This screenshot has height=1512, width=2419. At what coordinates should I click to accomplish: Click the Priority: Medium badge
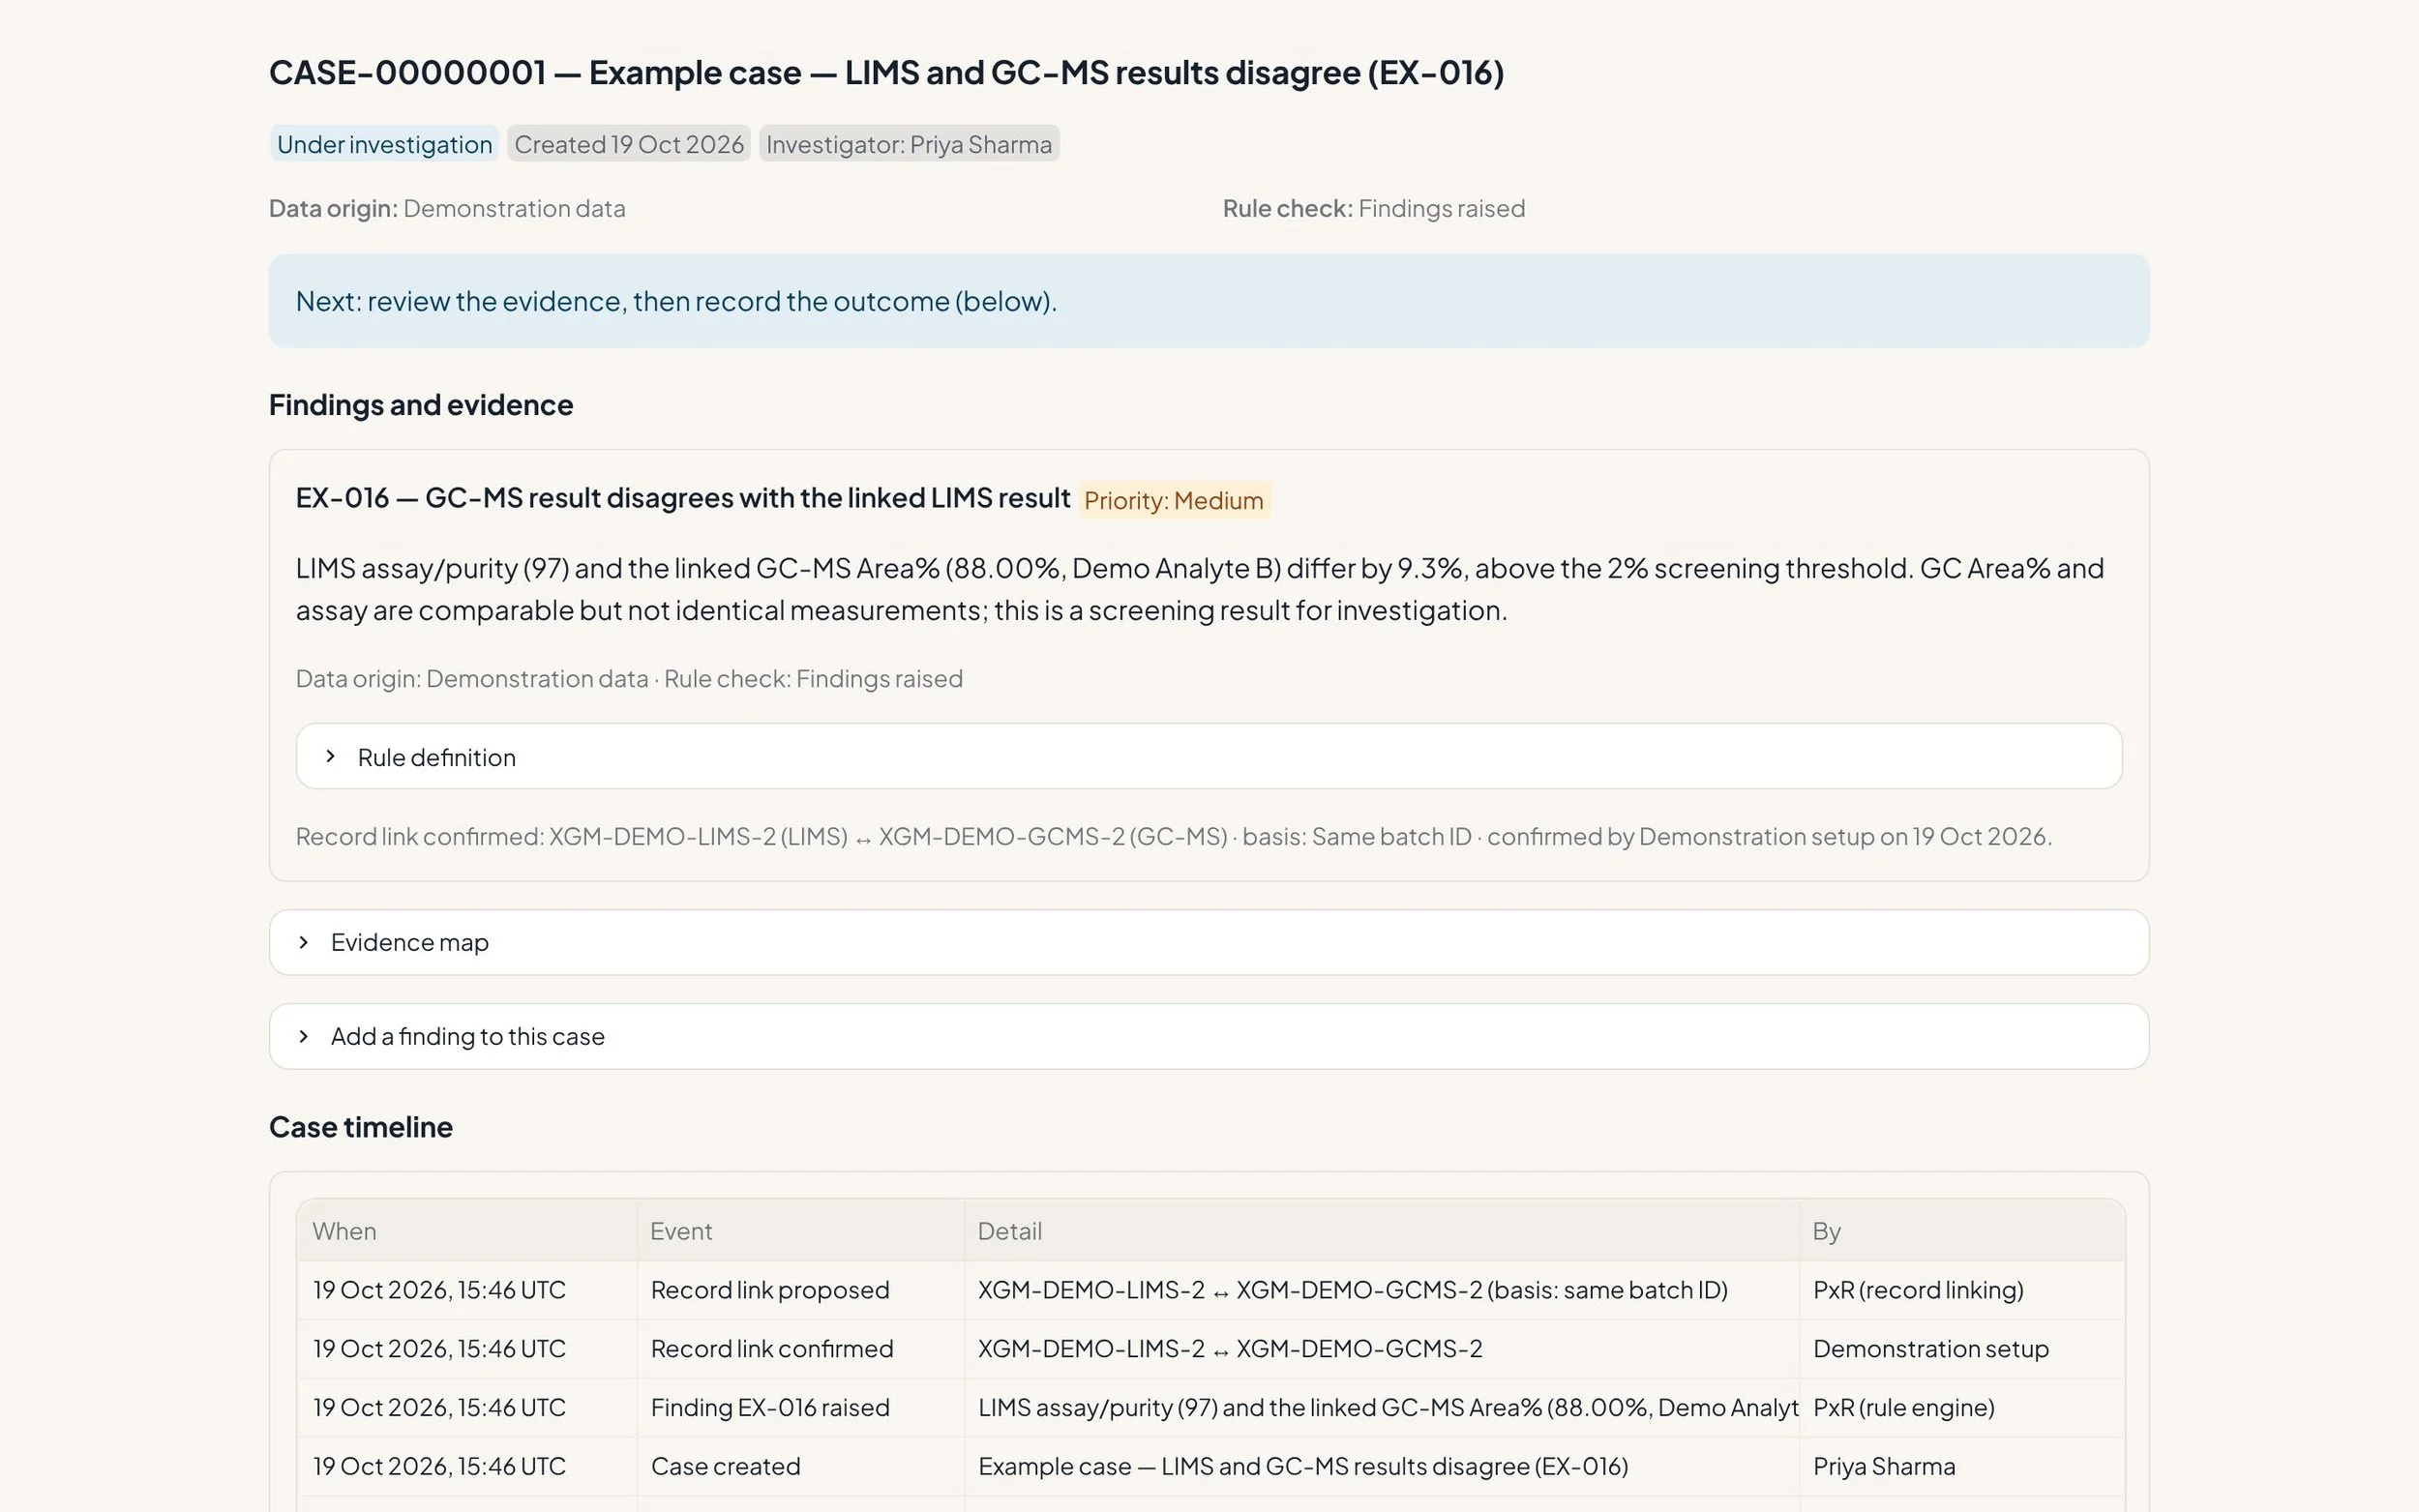click(x=1173, y=500)
